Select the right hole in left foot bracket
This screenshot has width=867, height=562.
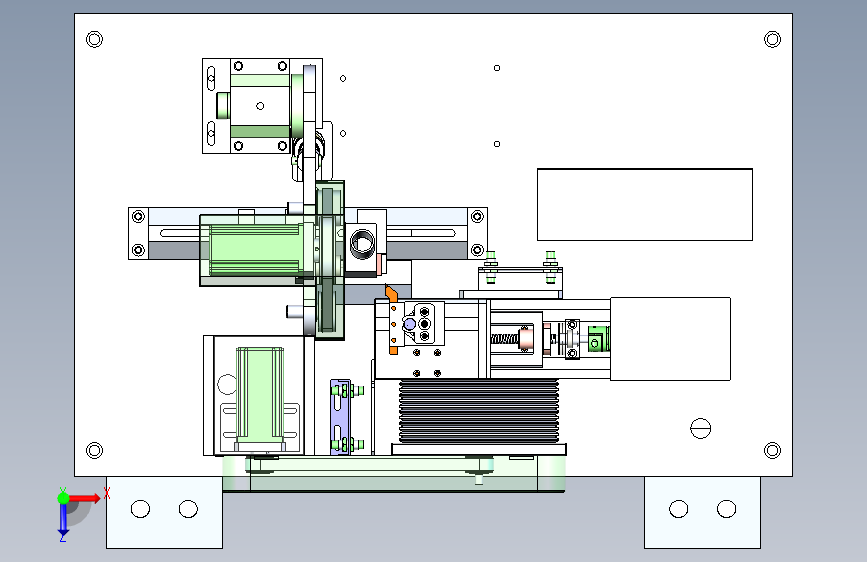tap(189, 509)
